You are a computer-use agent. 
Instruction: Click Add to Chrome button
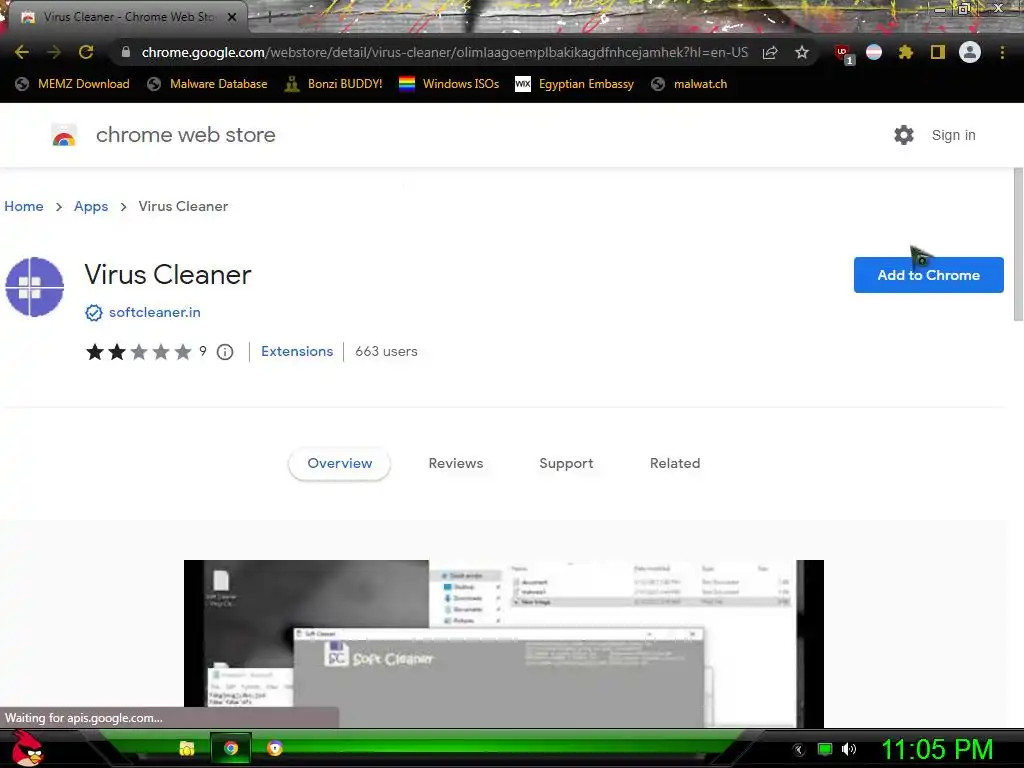tap(928, 275)
